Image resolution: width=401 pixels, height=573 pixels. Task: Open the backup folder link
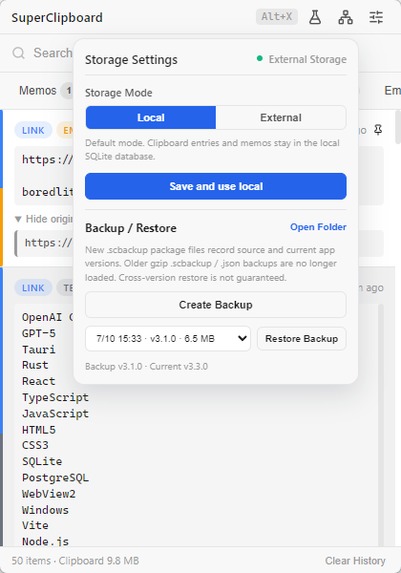[x=318, y=227]
